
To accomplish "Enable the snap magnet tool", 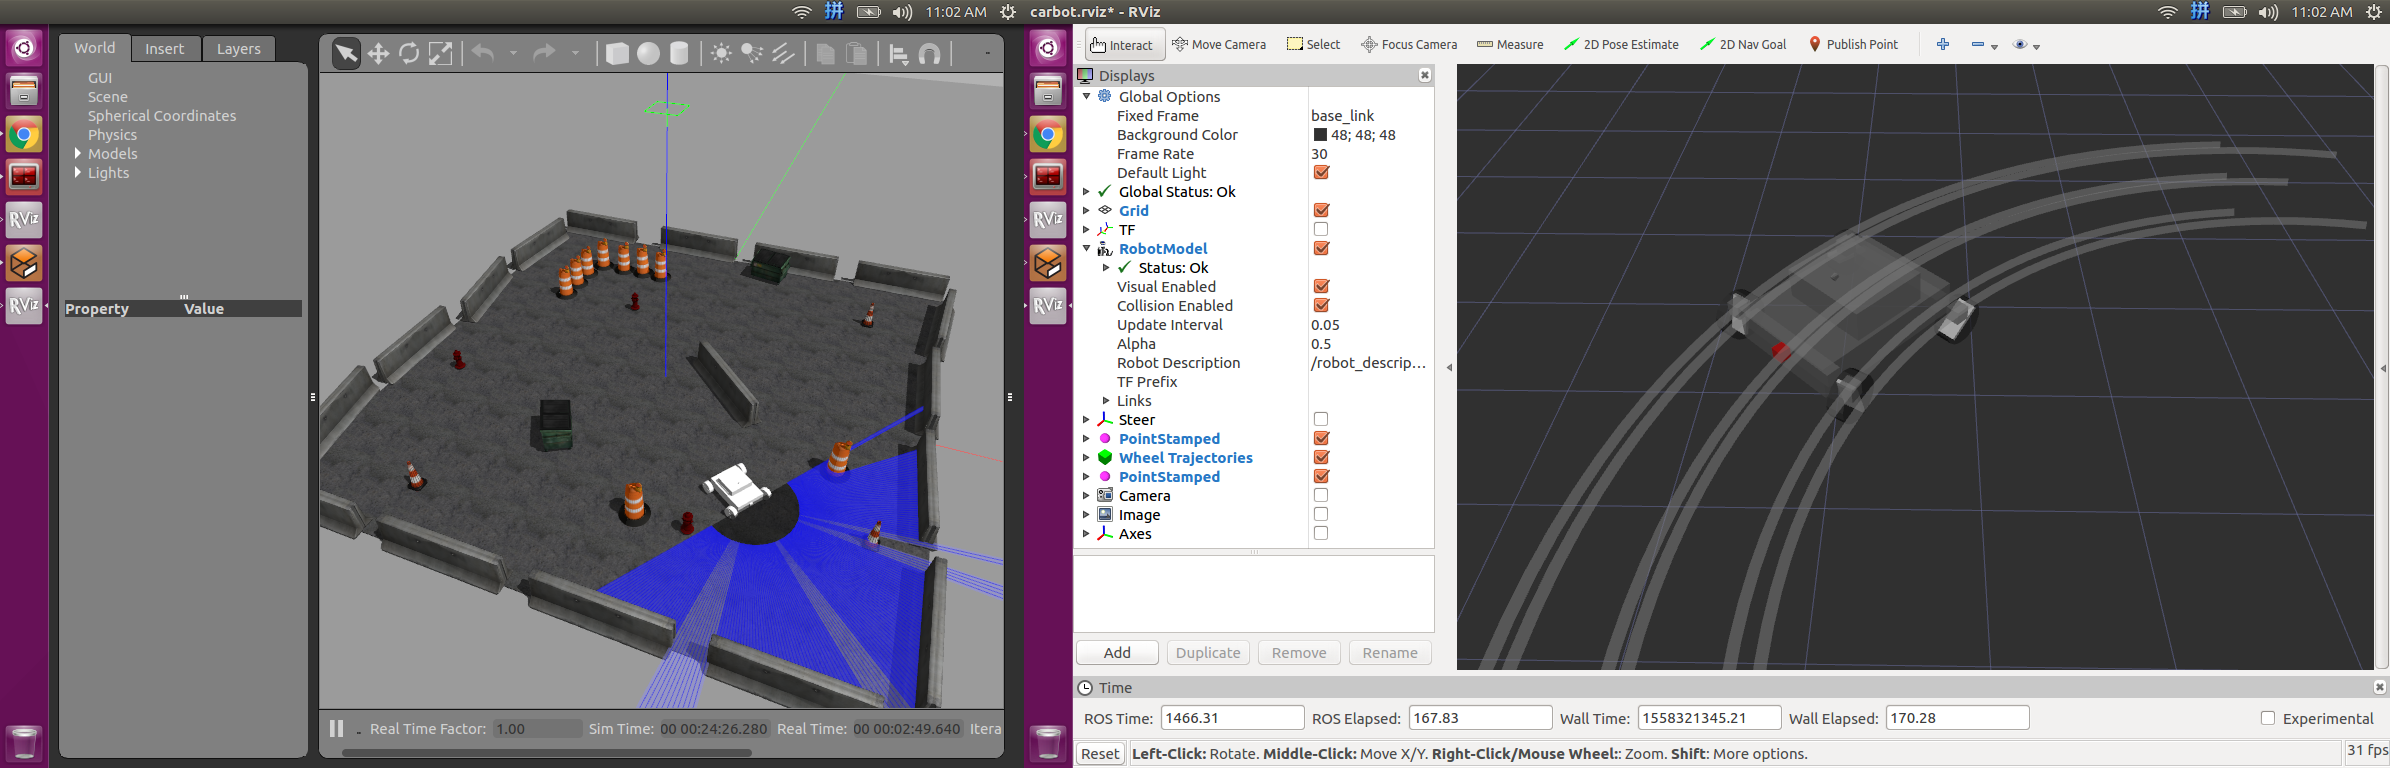I will pyautogui.click(x=930, y=54).
